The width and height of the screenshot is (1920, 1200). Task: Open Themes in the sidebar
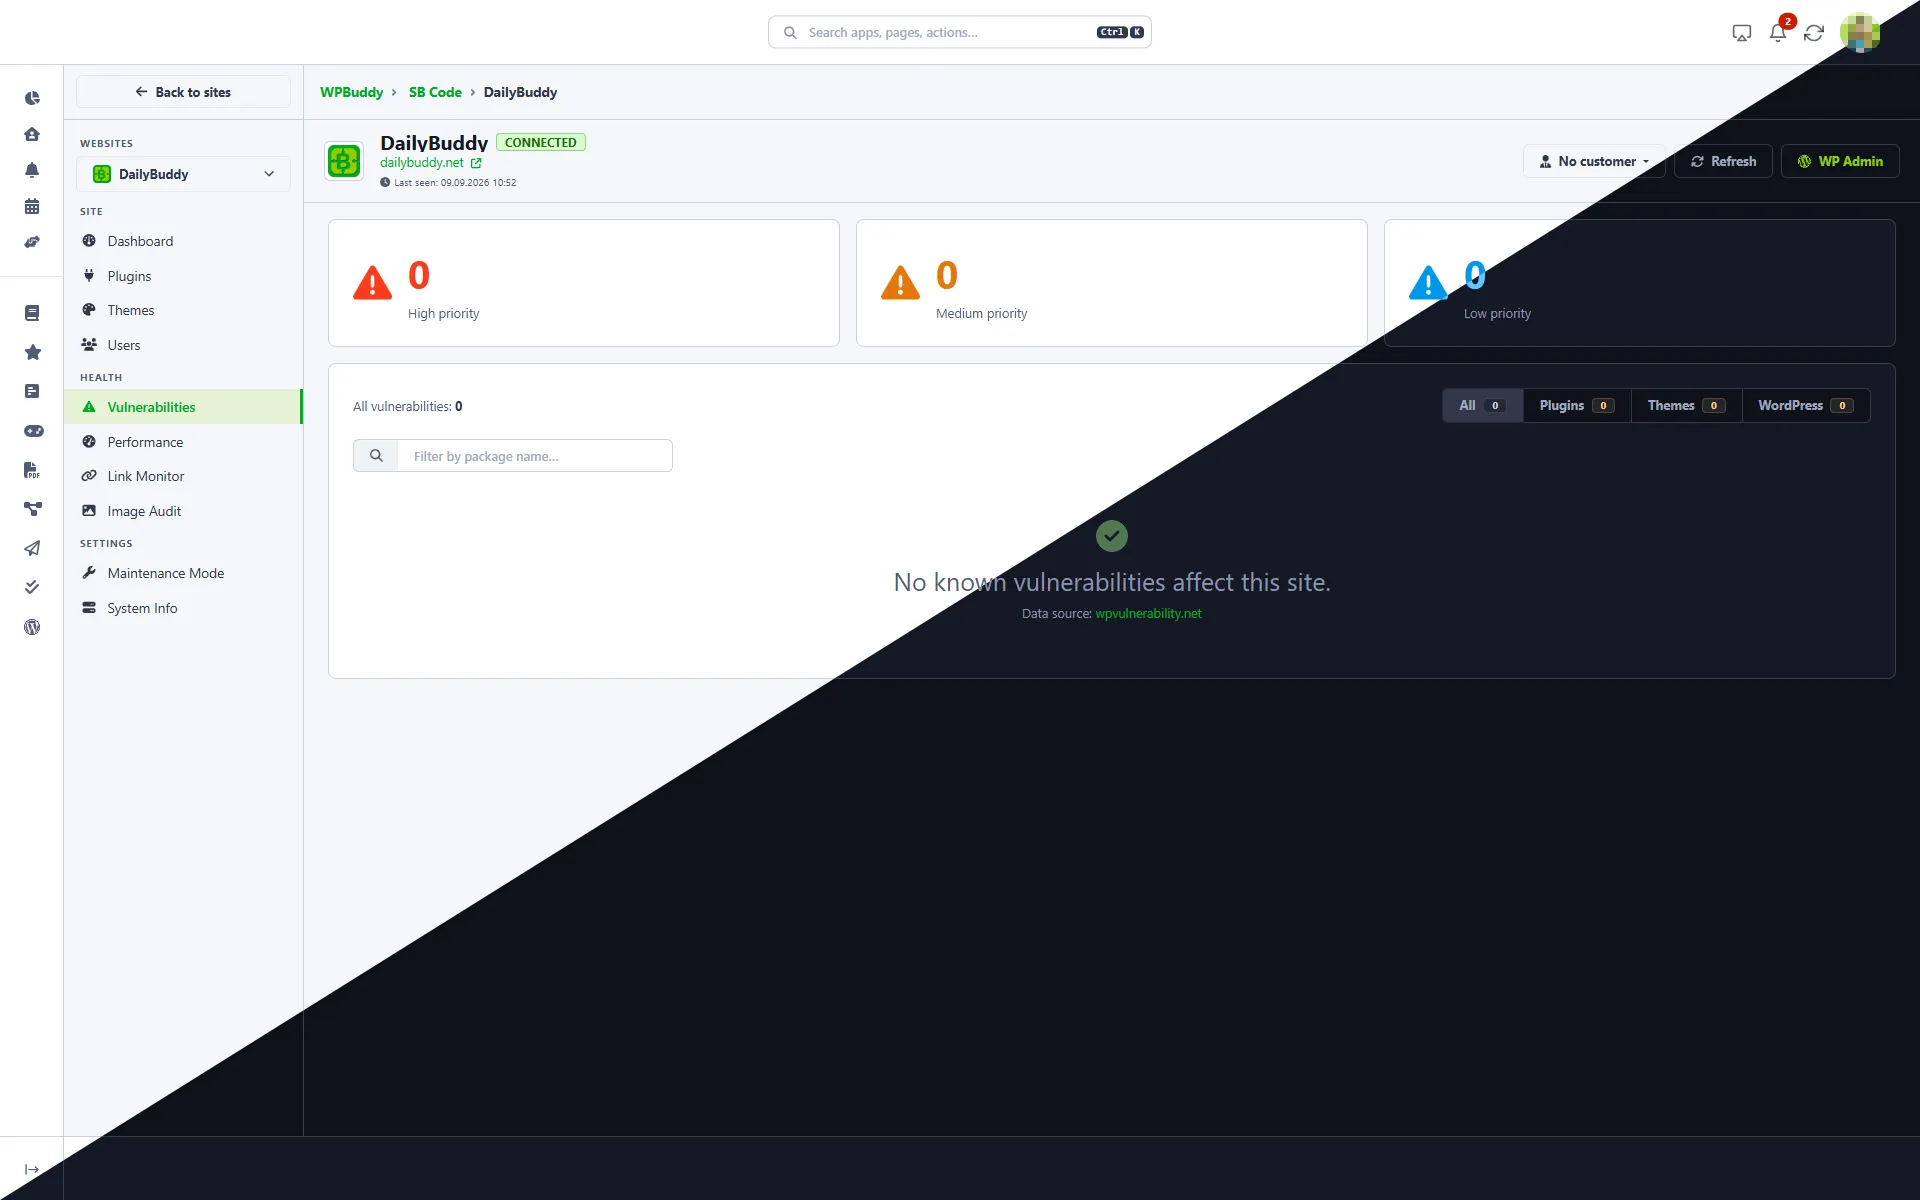tap(183, 310)
